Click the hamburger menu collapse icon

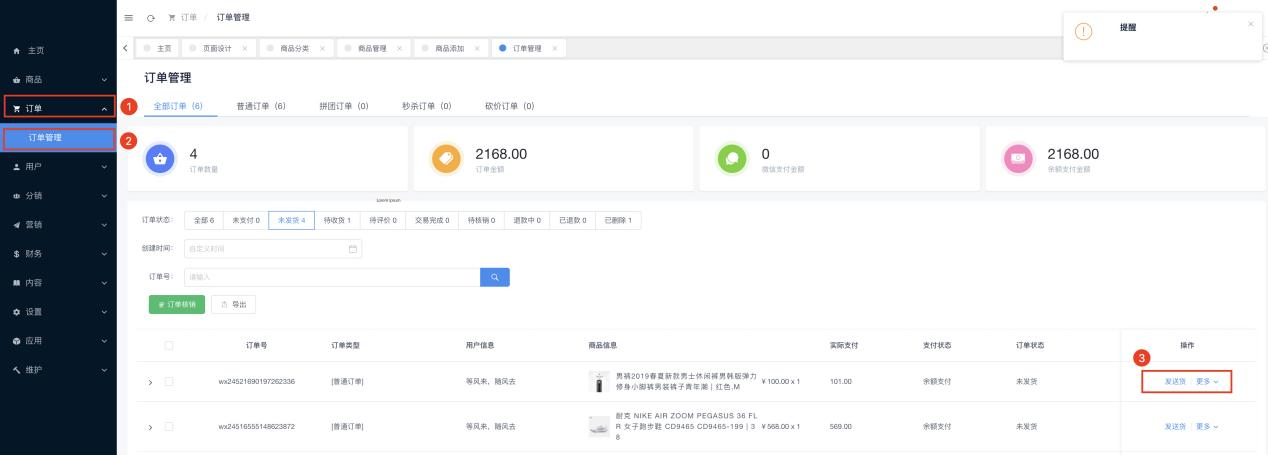click(128, 18)
